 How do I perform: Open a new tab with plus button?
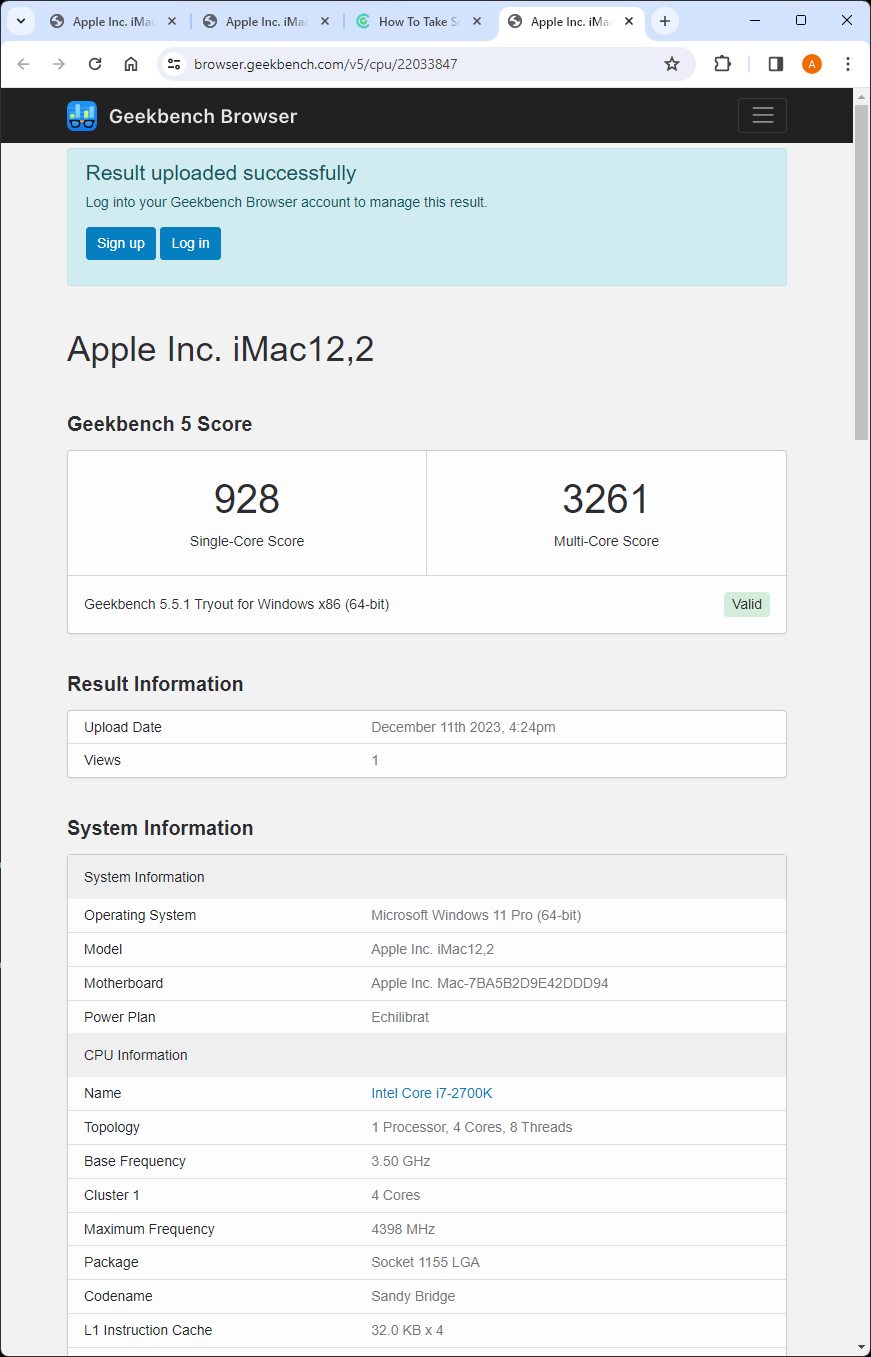pyautogui.click(x=665, y=21)
